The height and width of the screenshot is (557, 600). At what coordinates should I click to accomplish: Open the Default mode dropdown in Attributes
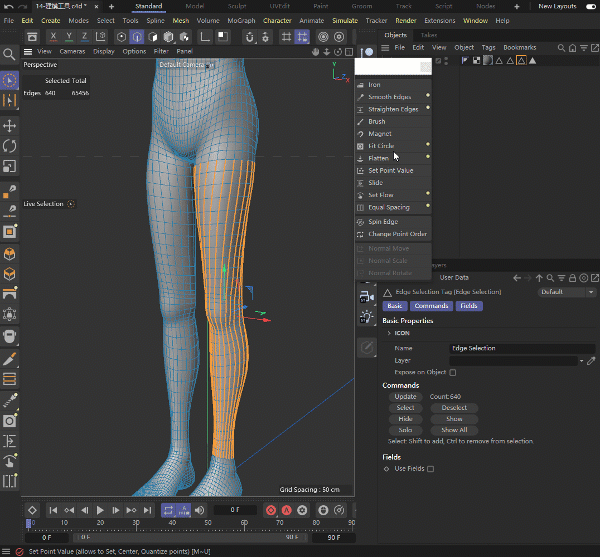566,292
